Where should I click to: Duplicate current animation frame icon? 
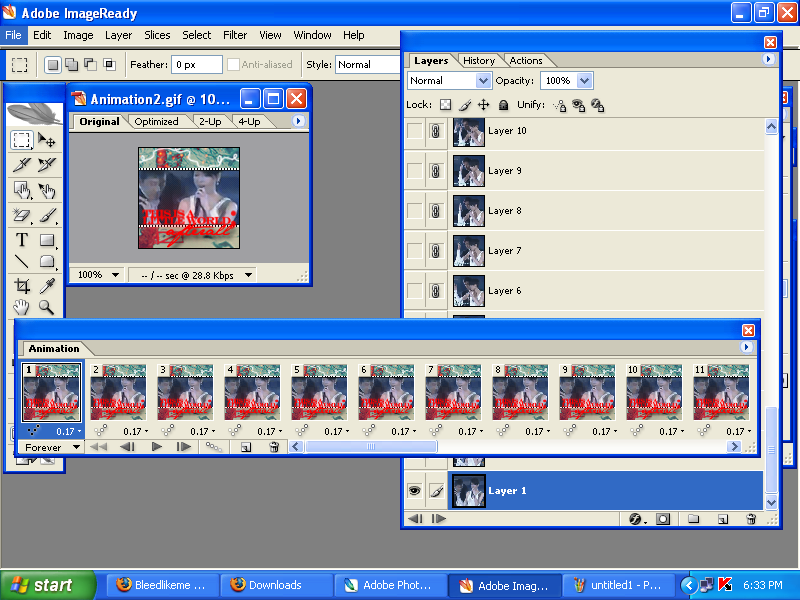tap(246, 447)
